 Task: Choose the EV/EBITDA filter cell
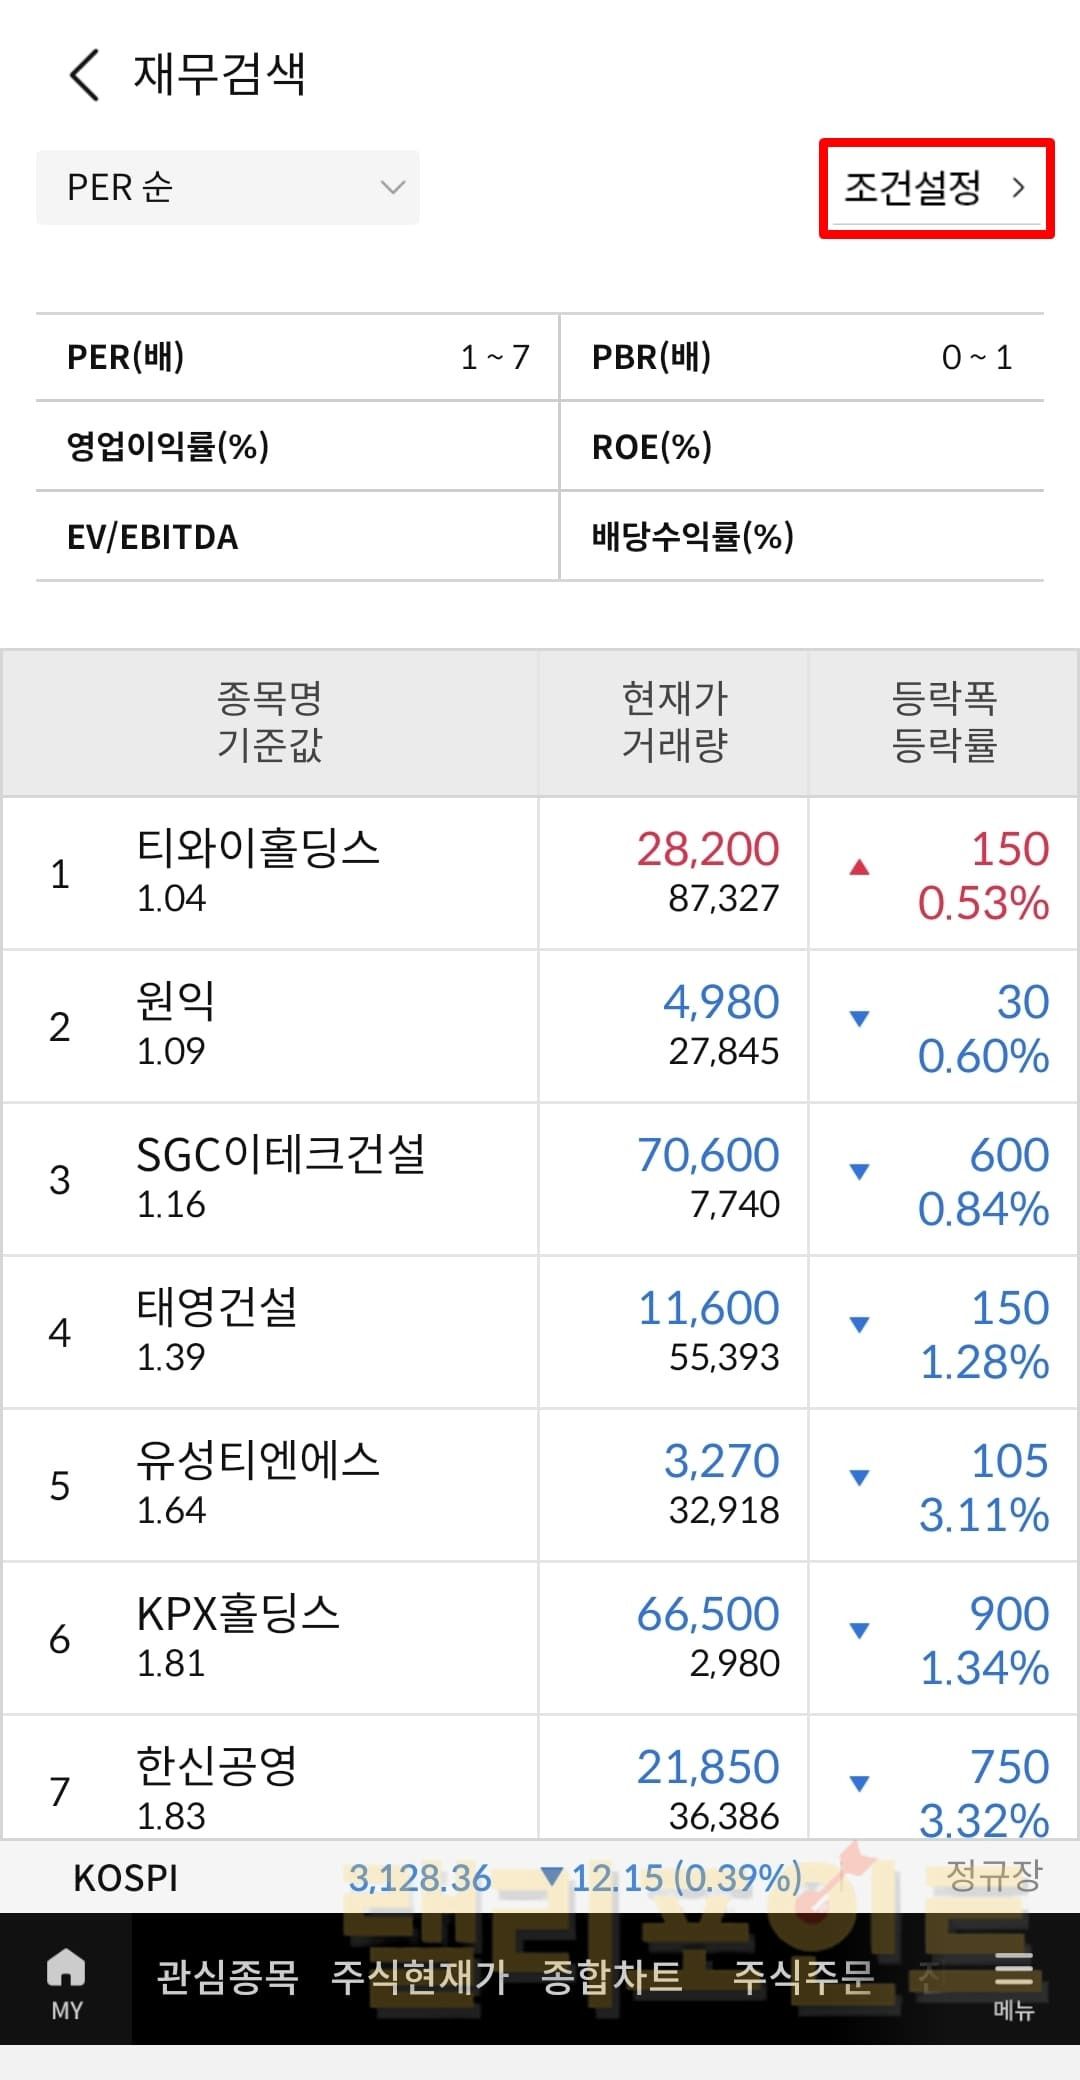tap(297, 537)
